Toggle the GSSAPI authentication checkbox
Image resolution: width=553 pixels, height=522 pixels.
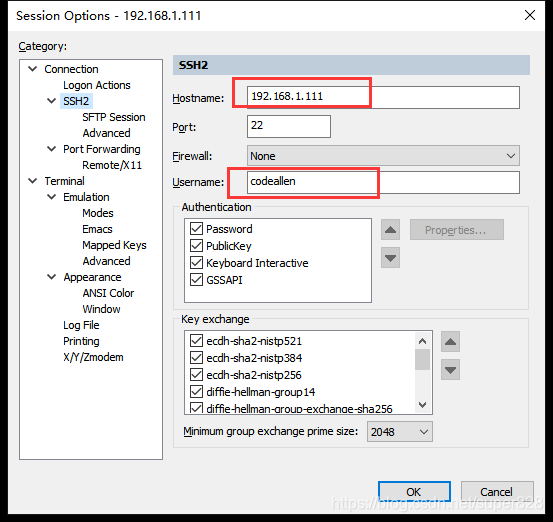coord(196,279)
